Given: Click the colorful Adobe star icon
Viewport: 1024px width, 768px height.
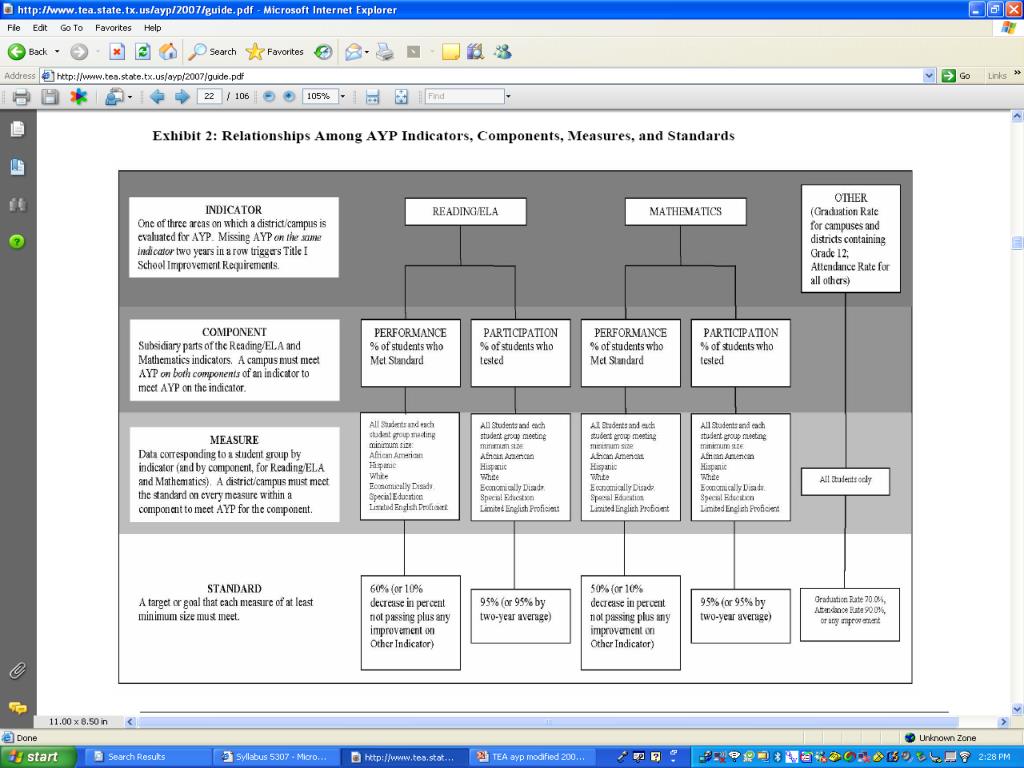Looking at the screenshot, I should (78, 97).
